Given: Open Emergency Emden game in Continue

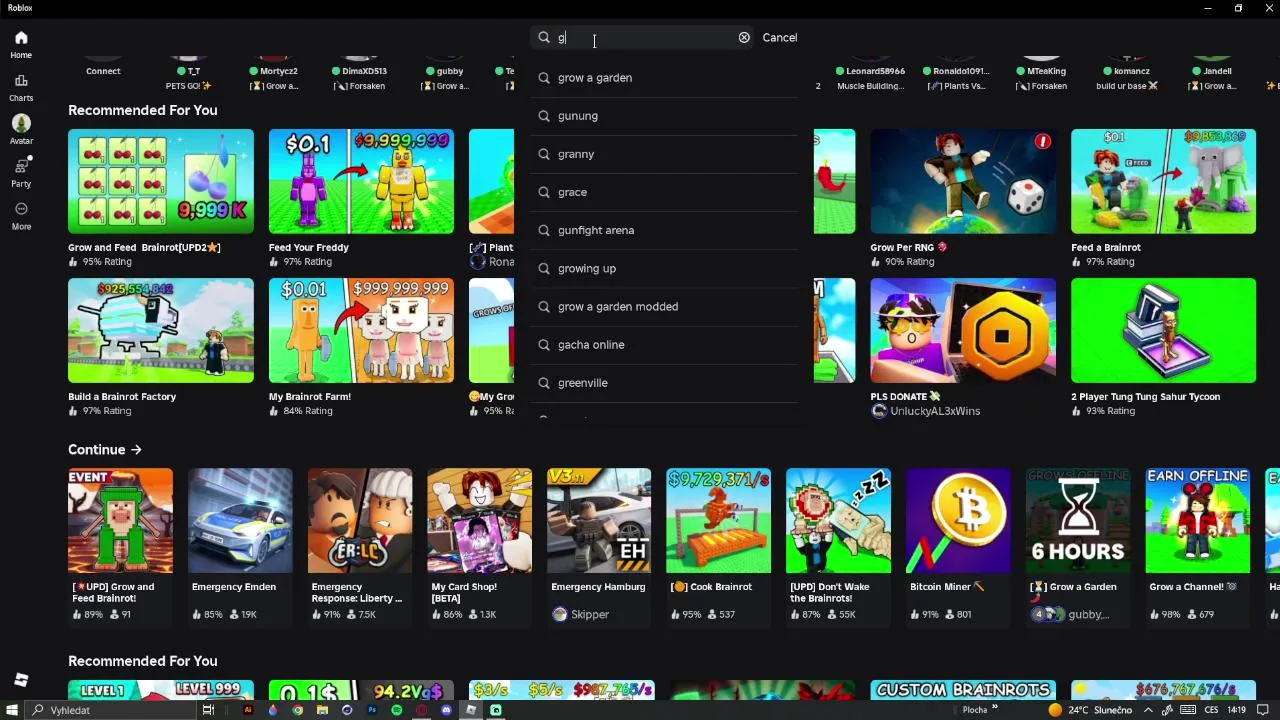Looking at the screenshot, I should [240, 521].
